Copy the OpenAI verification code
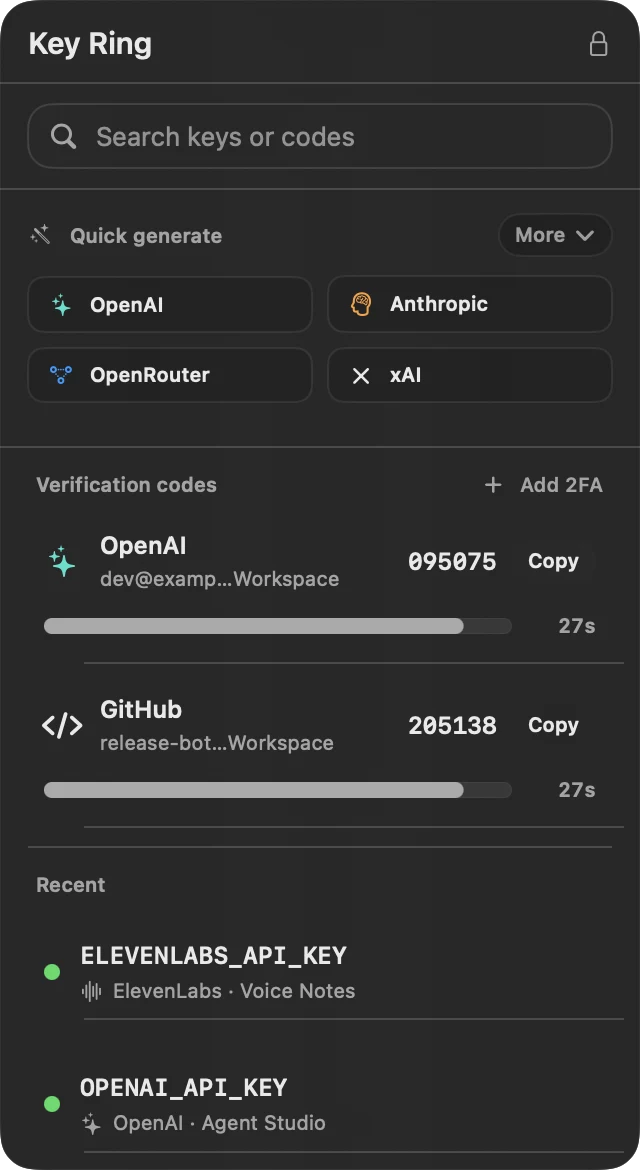This screenshot has width=640, height=1170. tap(553, 561)
